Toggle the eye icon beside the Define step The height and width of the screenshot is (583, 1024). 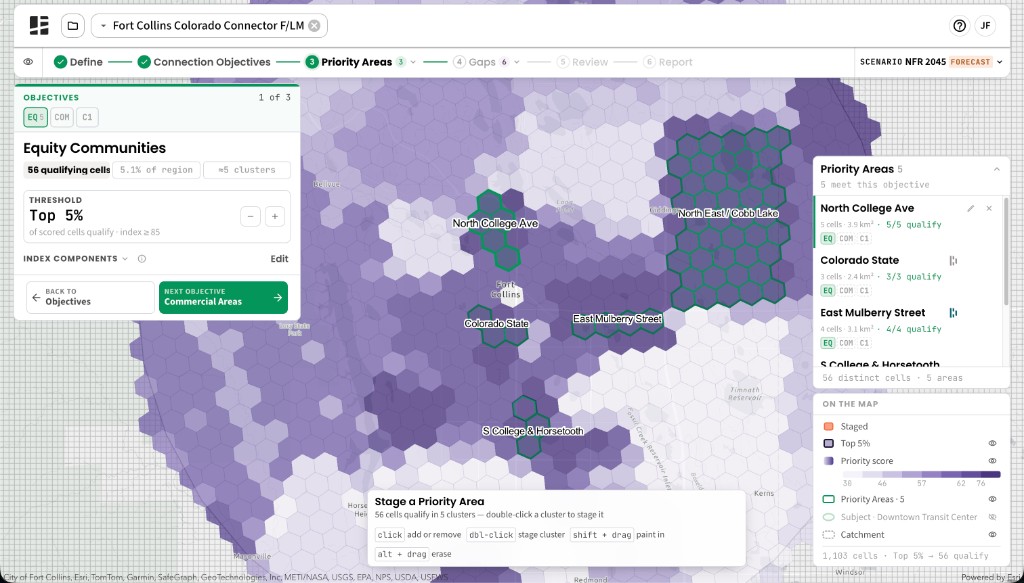coord(28,62)
